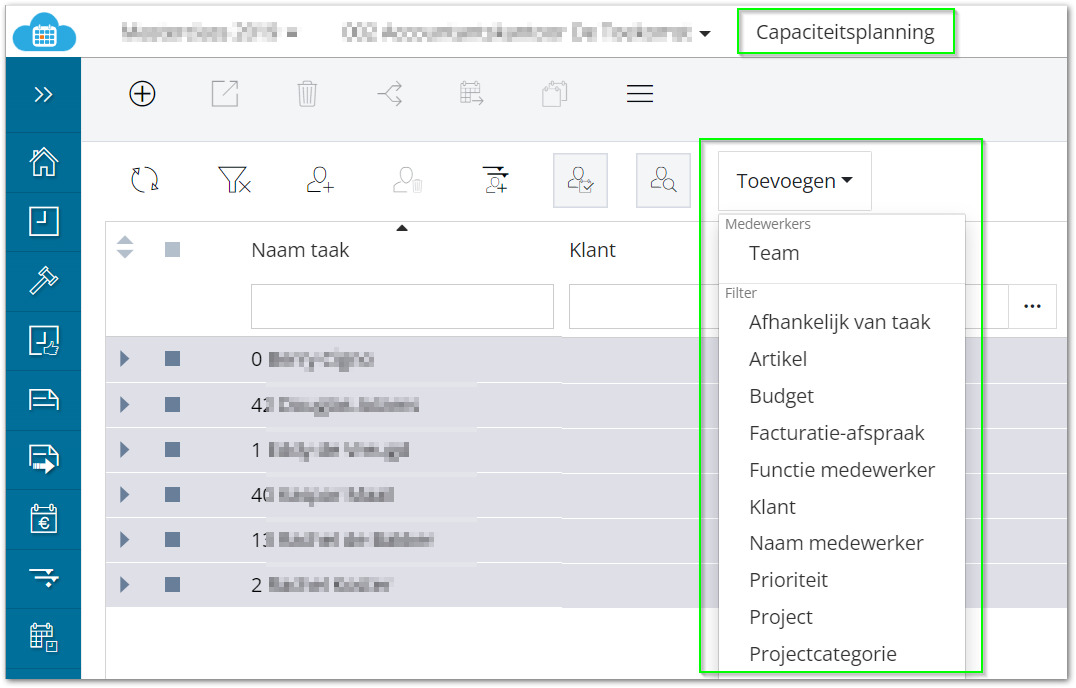
Task: Select Prioriteit filter option
Action: [x=788, y=580]
